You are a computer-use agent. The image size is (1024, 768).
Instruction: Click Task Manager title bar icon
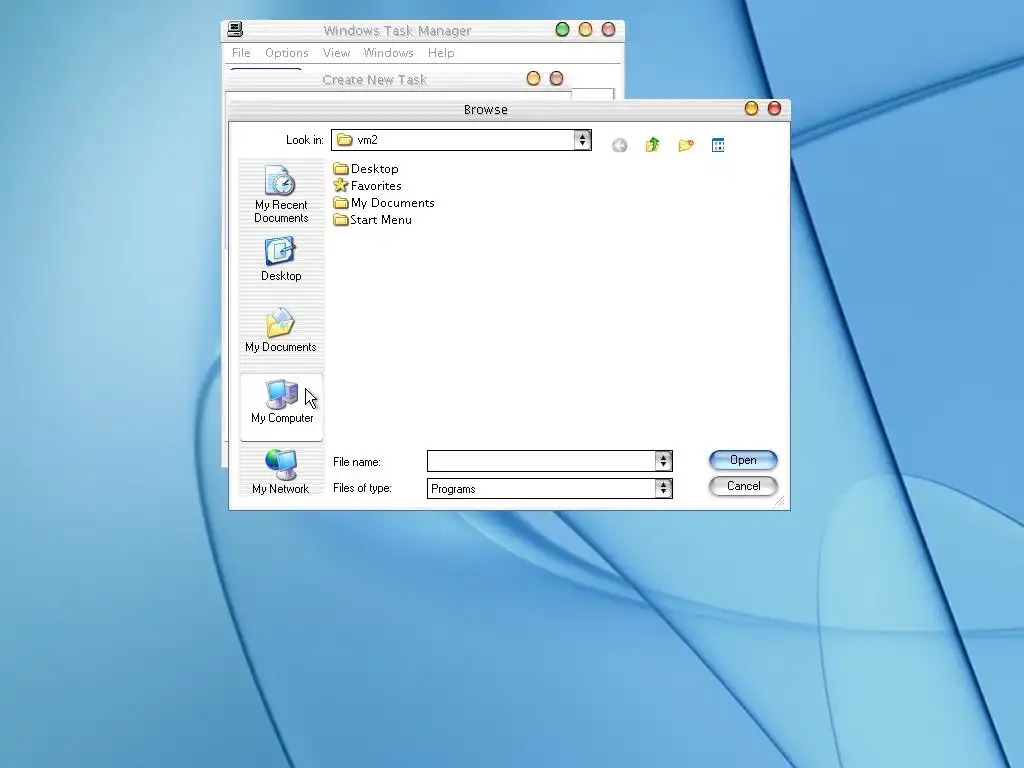pos(235,29)
